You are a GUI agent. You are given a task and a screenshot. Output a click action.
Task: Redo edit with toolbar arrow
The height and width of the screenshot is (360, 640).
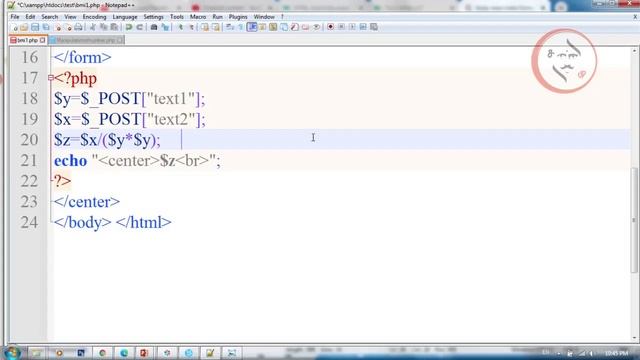(140, 27)
